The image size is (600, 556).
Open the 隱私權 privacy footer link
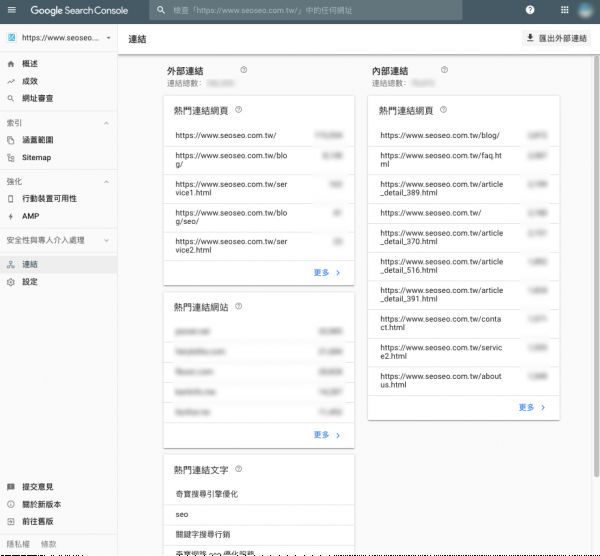[x=18, y=544]
